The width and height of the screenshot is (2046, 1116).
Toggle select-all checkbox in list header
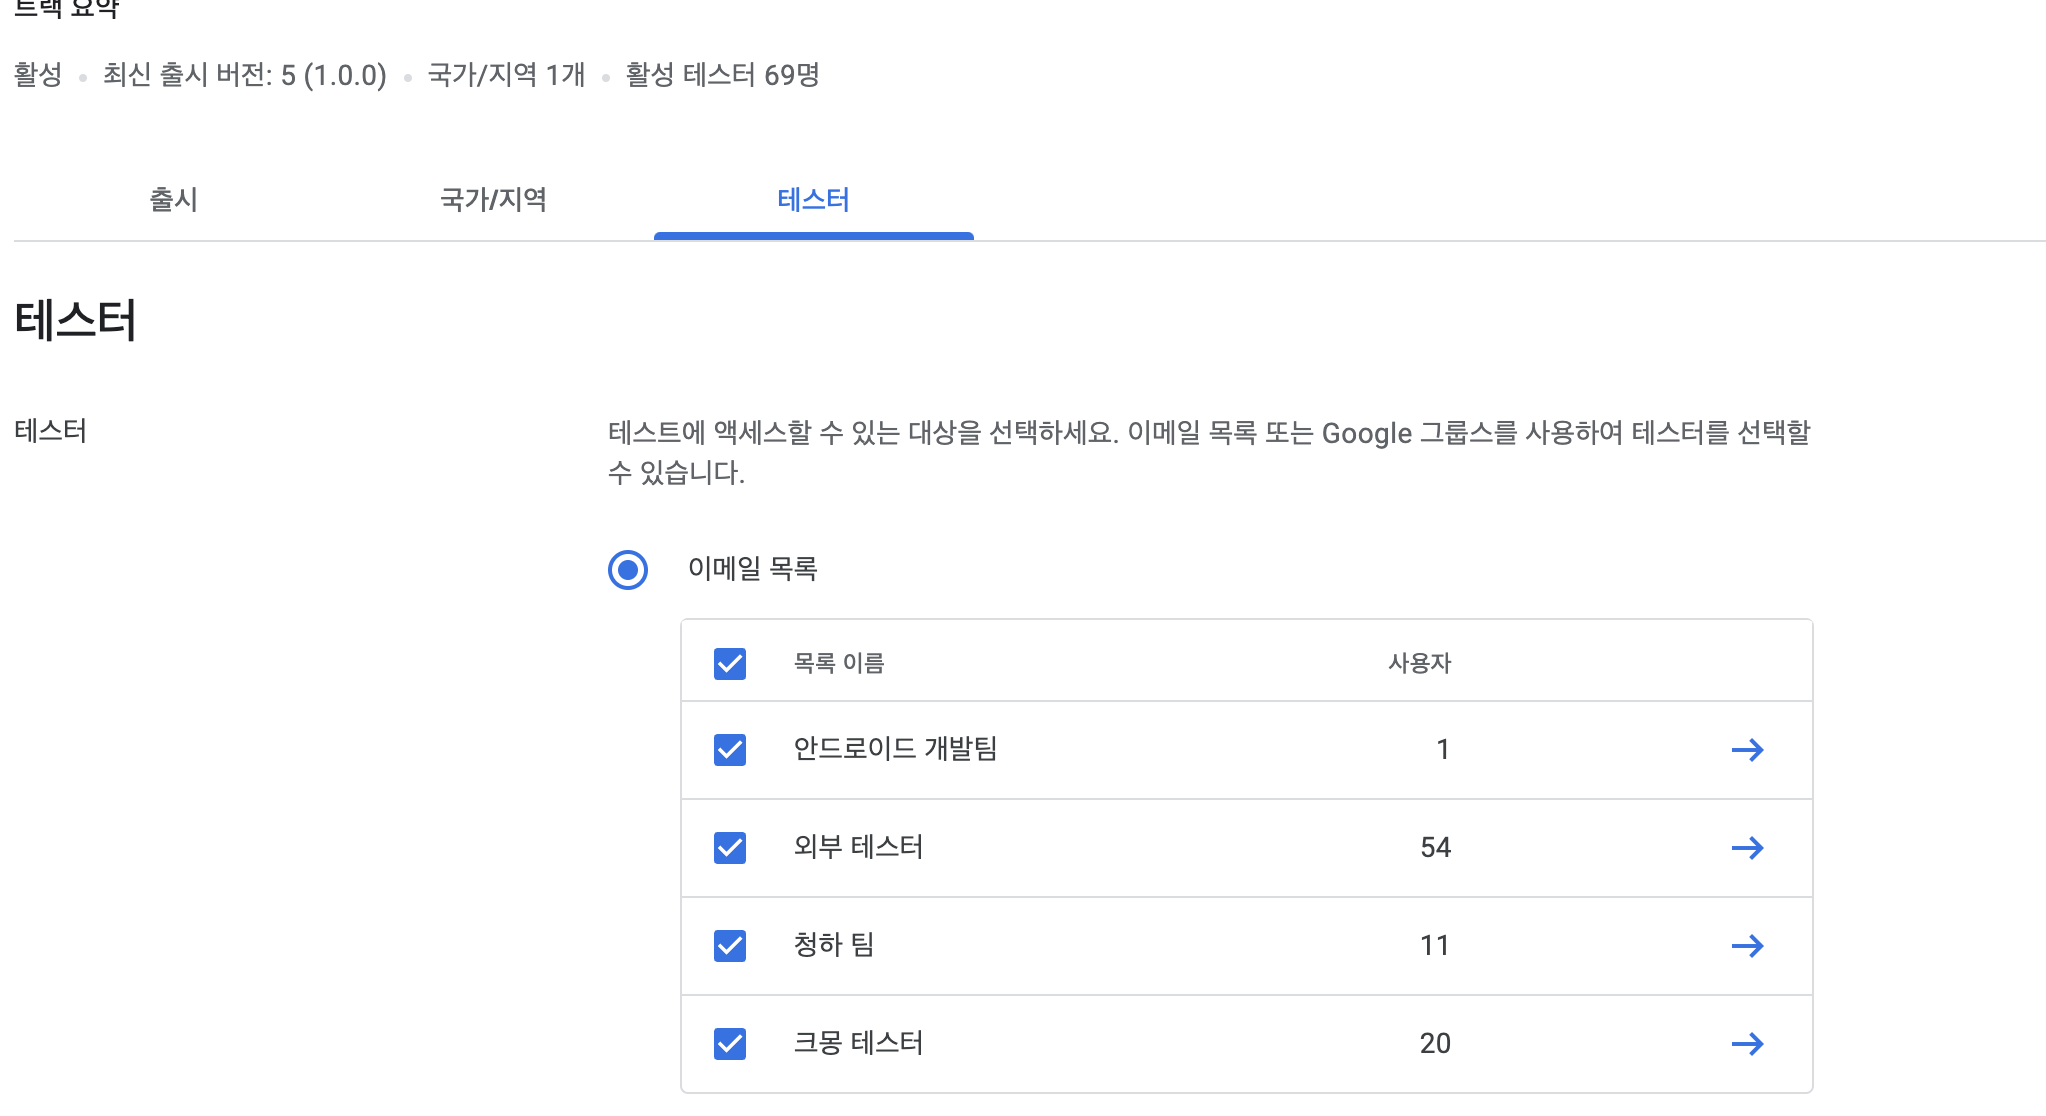pos(730,663)
